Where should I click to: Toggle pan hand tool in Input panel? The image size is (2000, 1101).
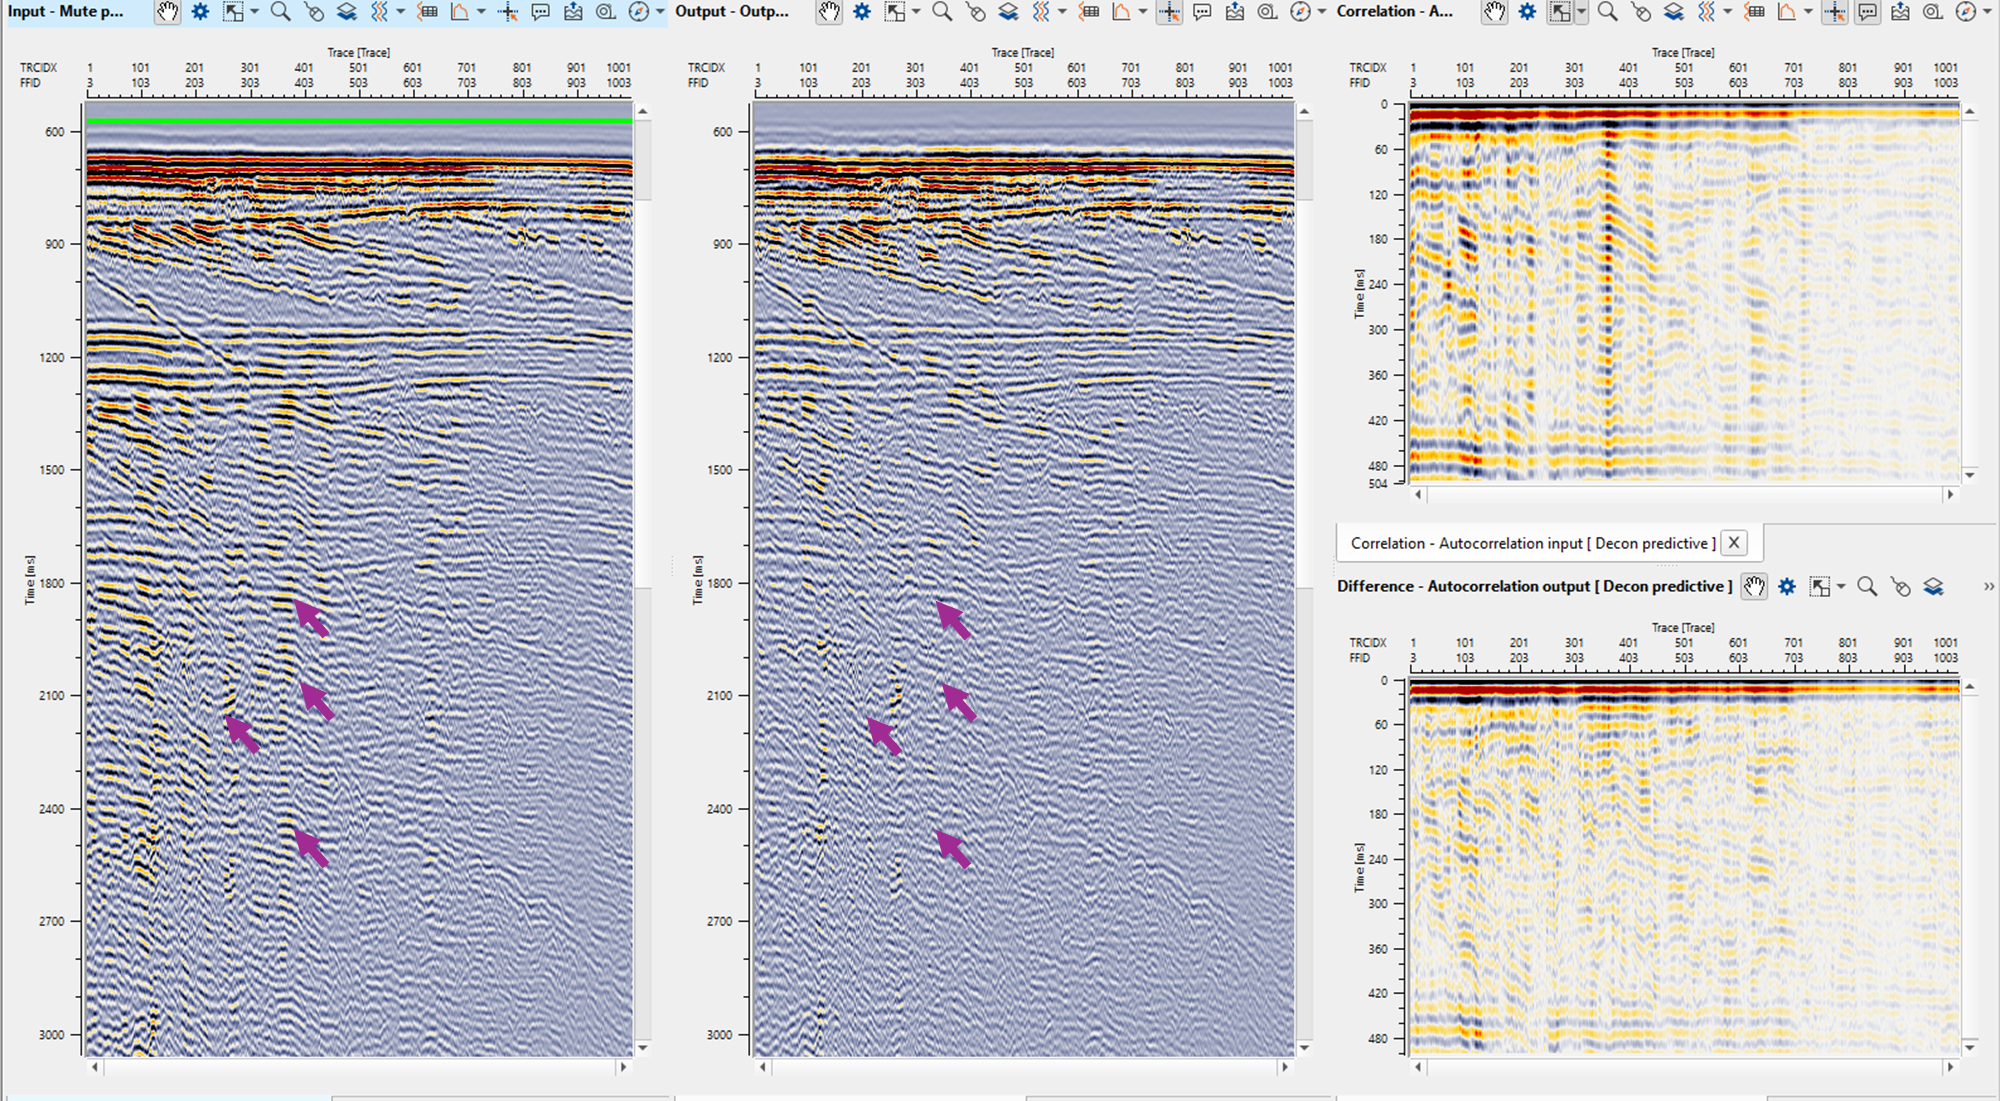pos(167,12)
